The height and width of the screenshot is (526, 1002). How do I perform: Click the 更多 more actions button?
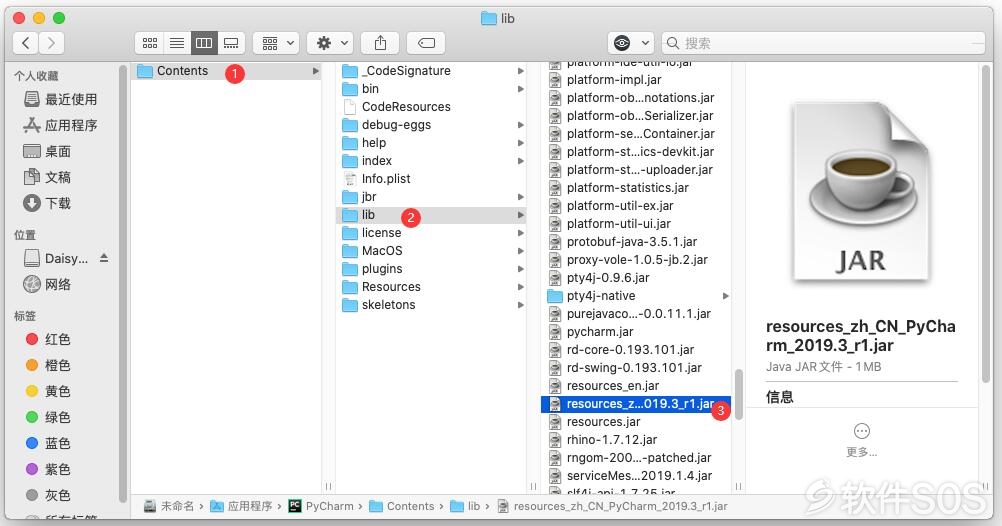[x=861, y=440]
